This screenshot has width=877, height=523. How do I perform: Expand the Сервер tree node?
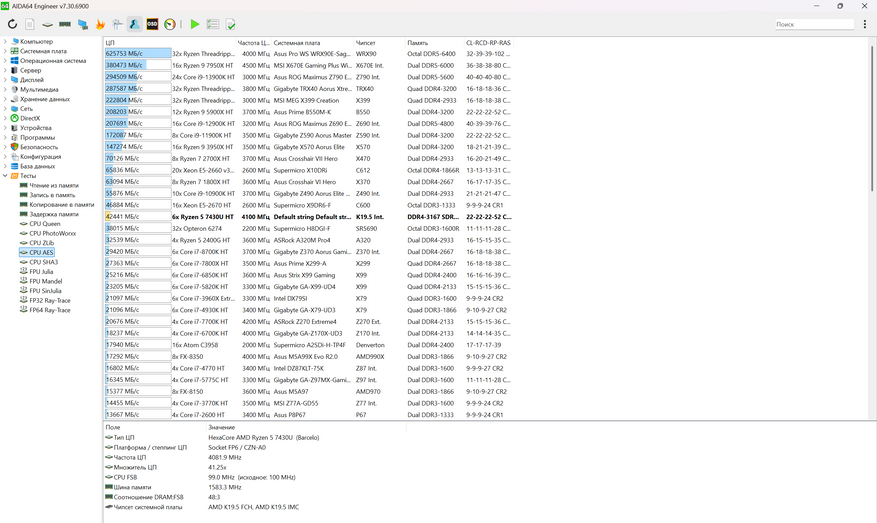pos(5,70)
